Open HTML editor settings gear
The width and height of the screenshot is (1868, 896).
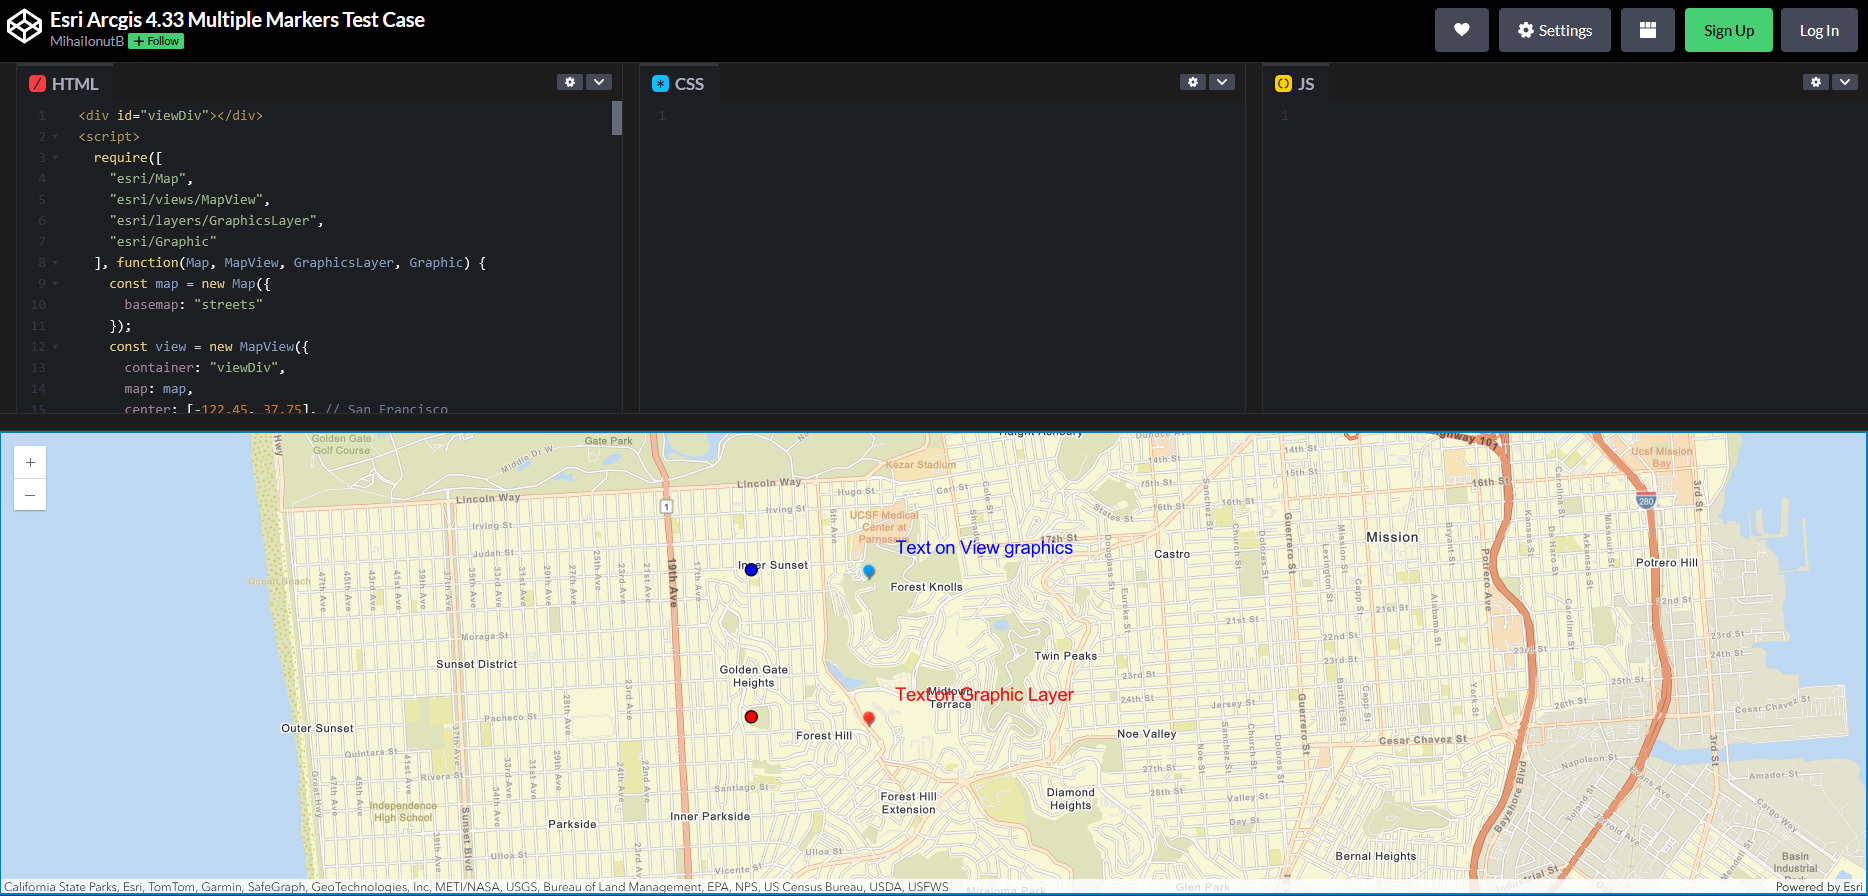[x=570, y=82]
